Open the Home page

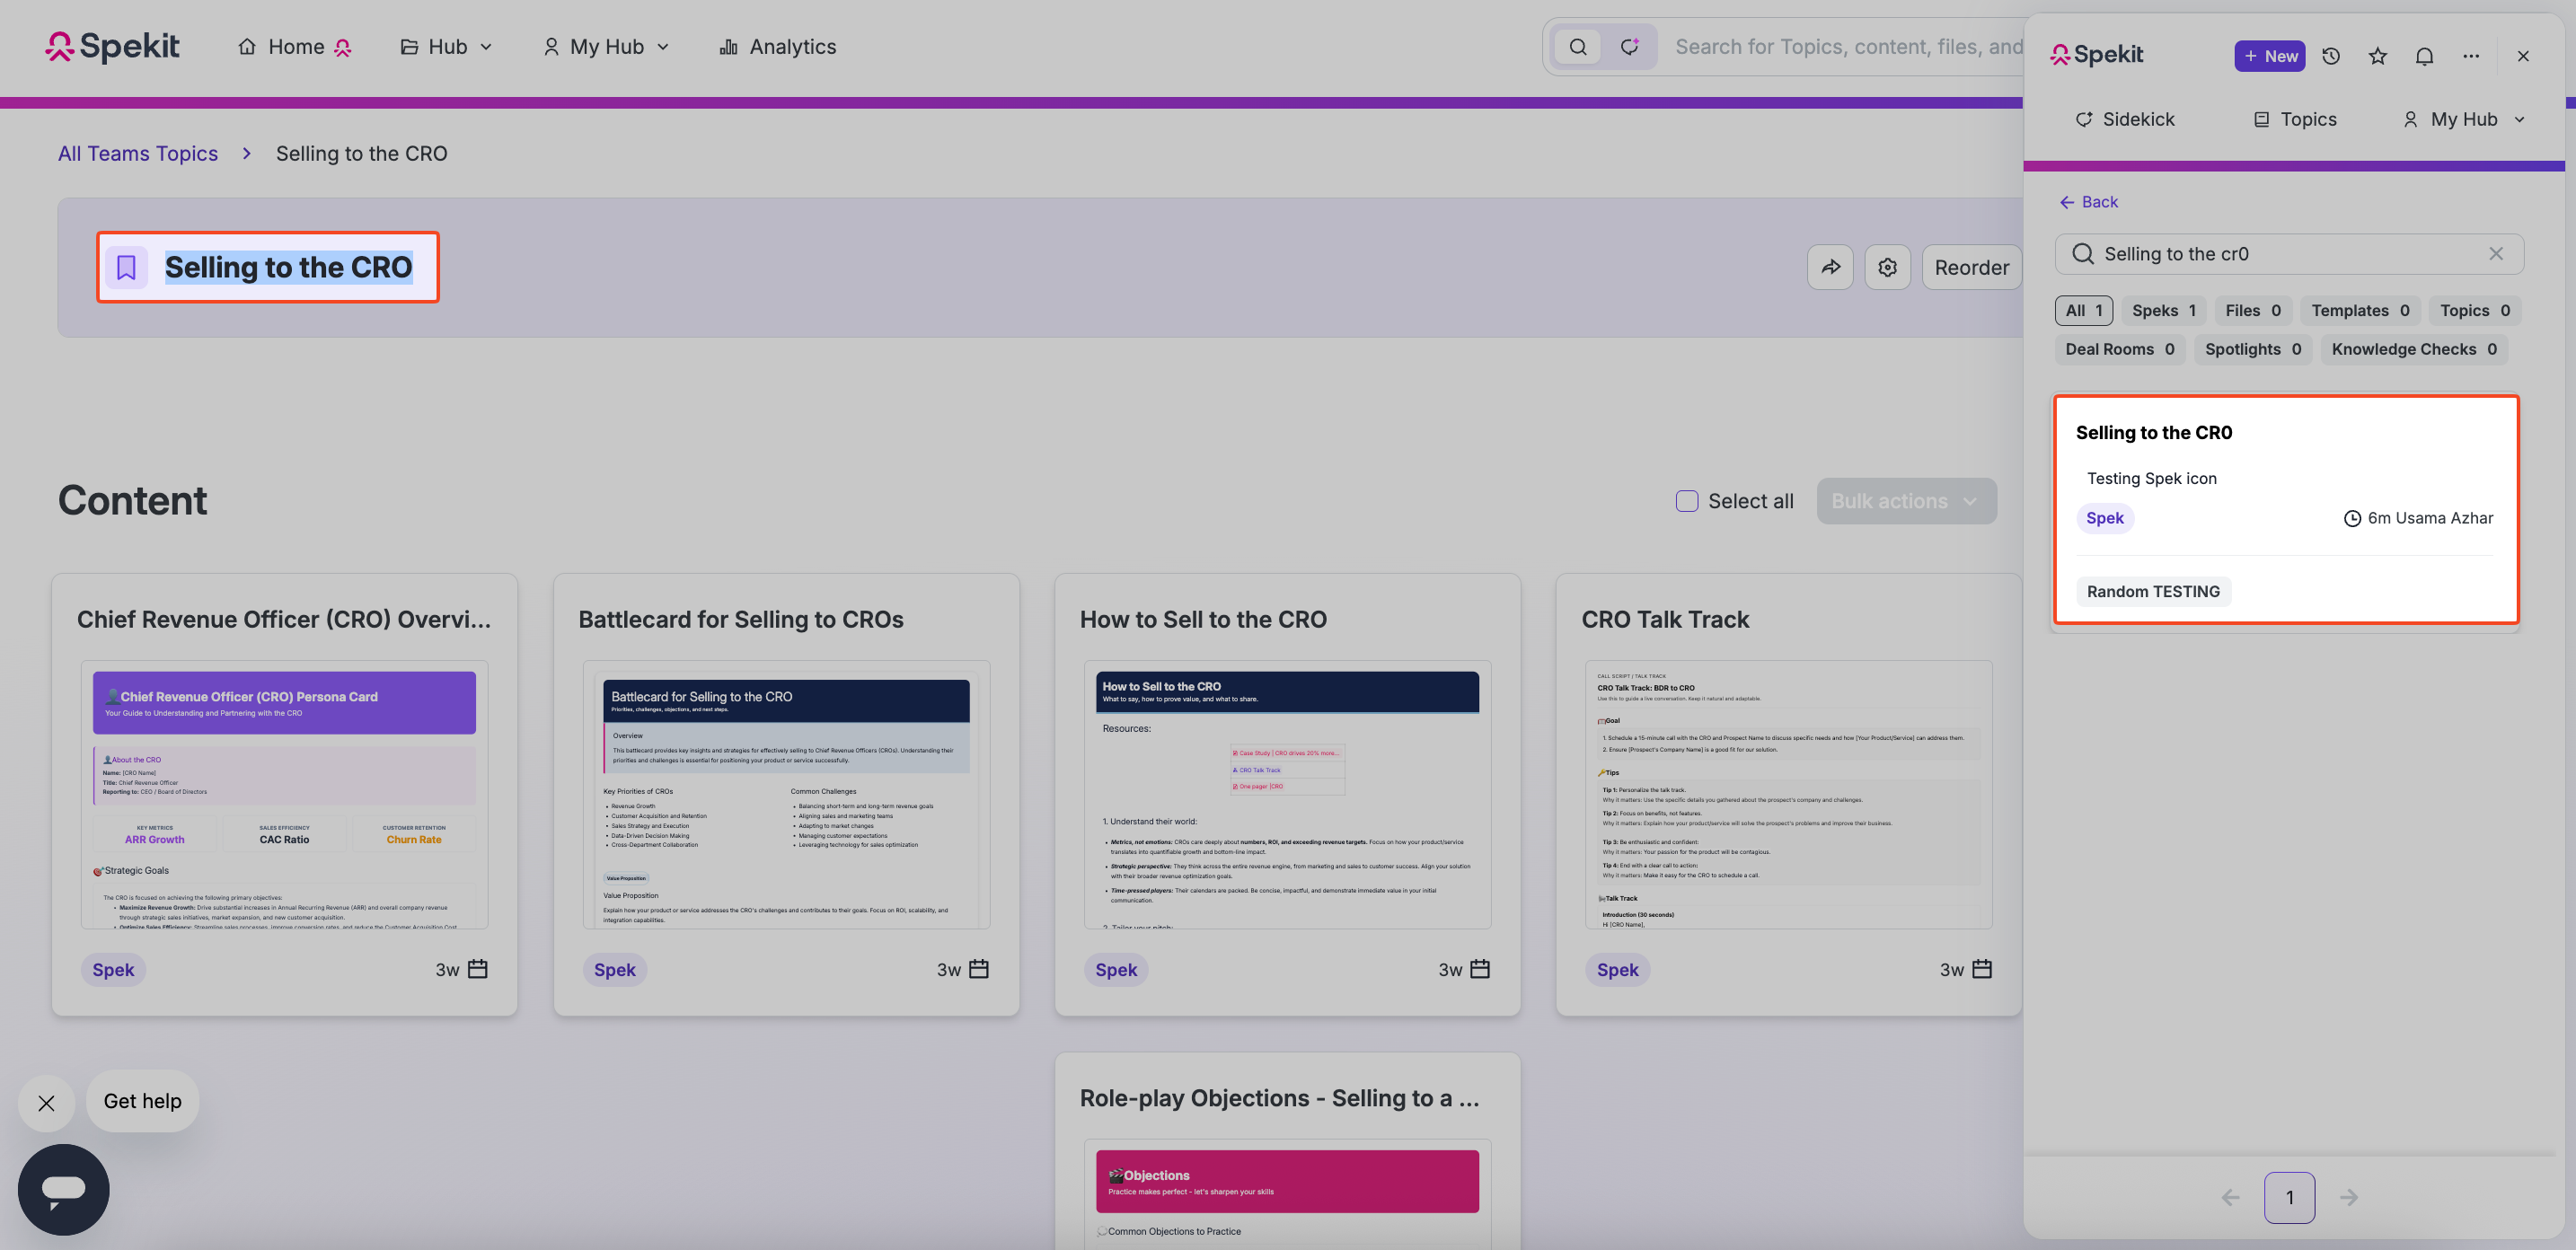pos(294,47)
